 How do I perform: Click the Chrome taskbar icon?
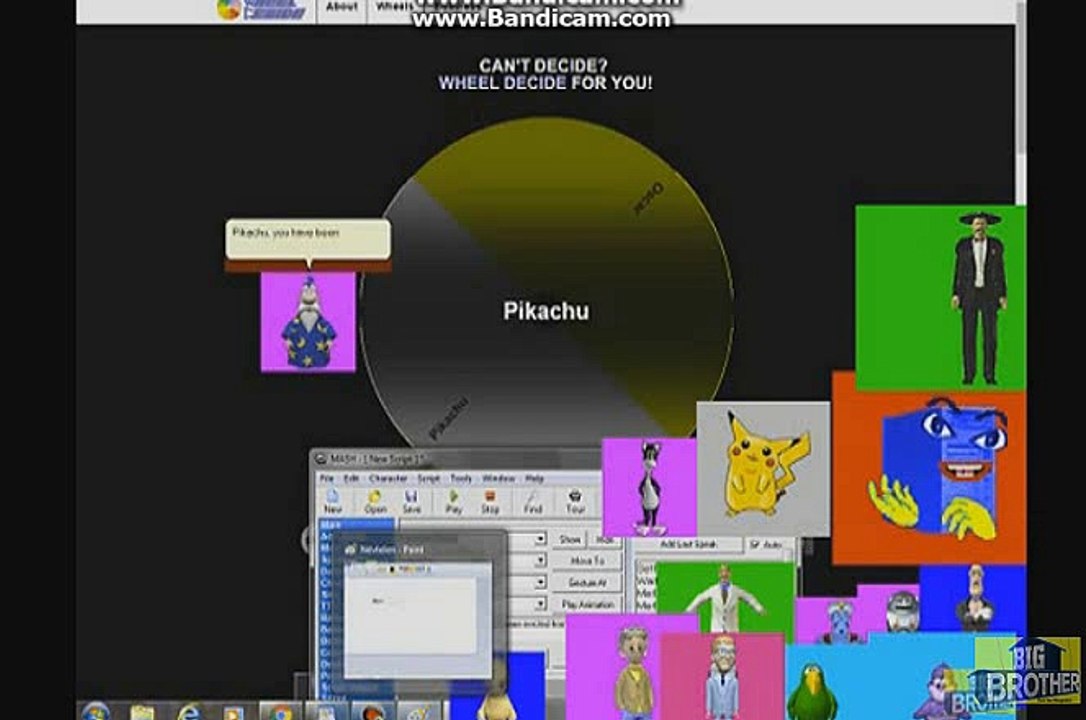(x=280, y=713)
